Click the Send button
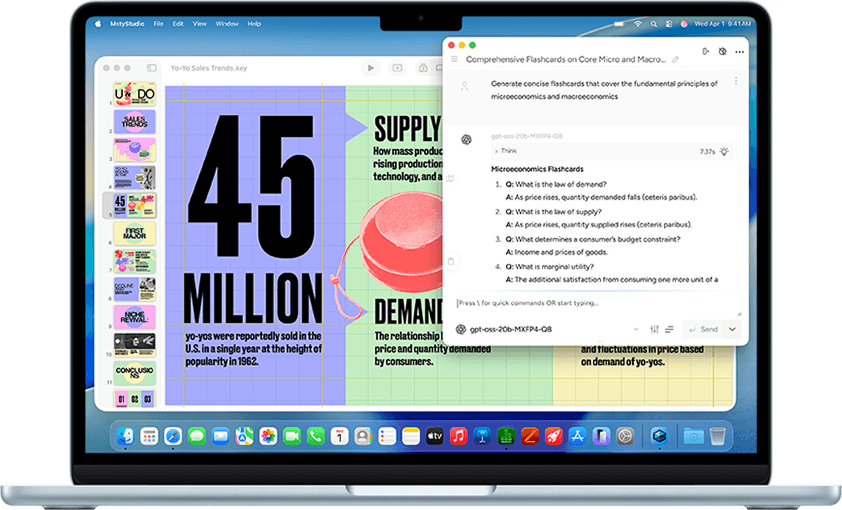This screenshot has height=510, width=842. (x=703, y=329)
